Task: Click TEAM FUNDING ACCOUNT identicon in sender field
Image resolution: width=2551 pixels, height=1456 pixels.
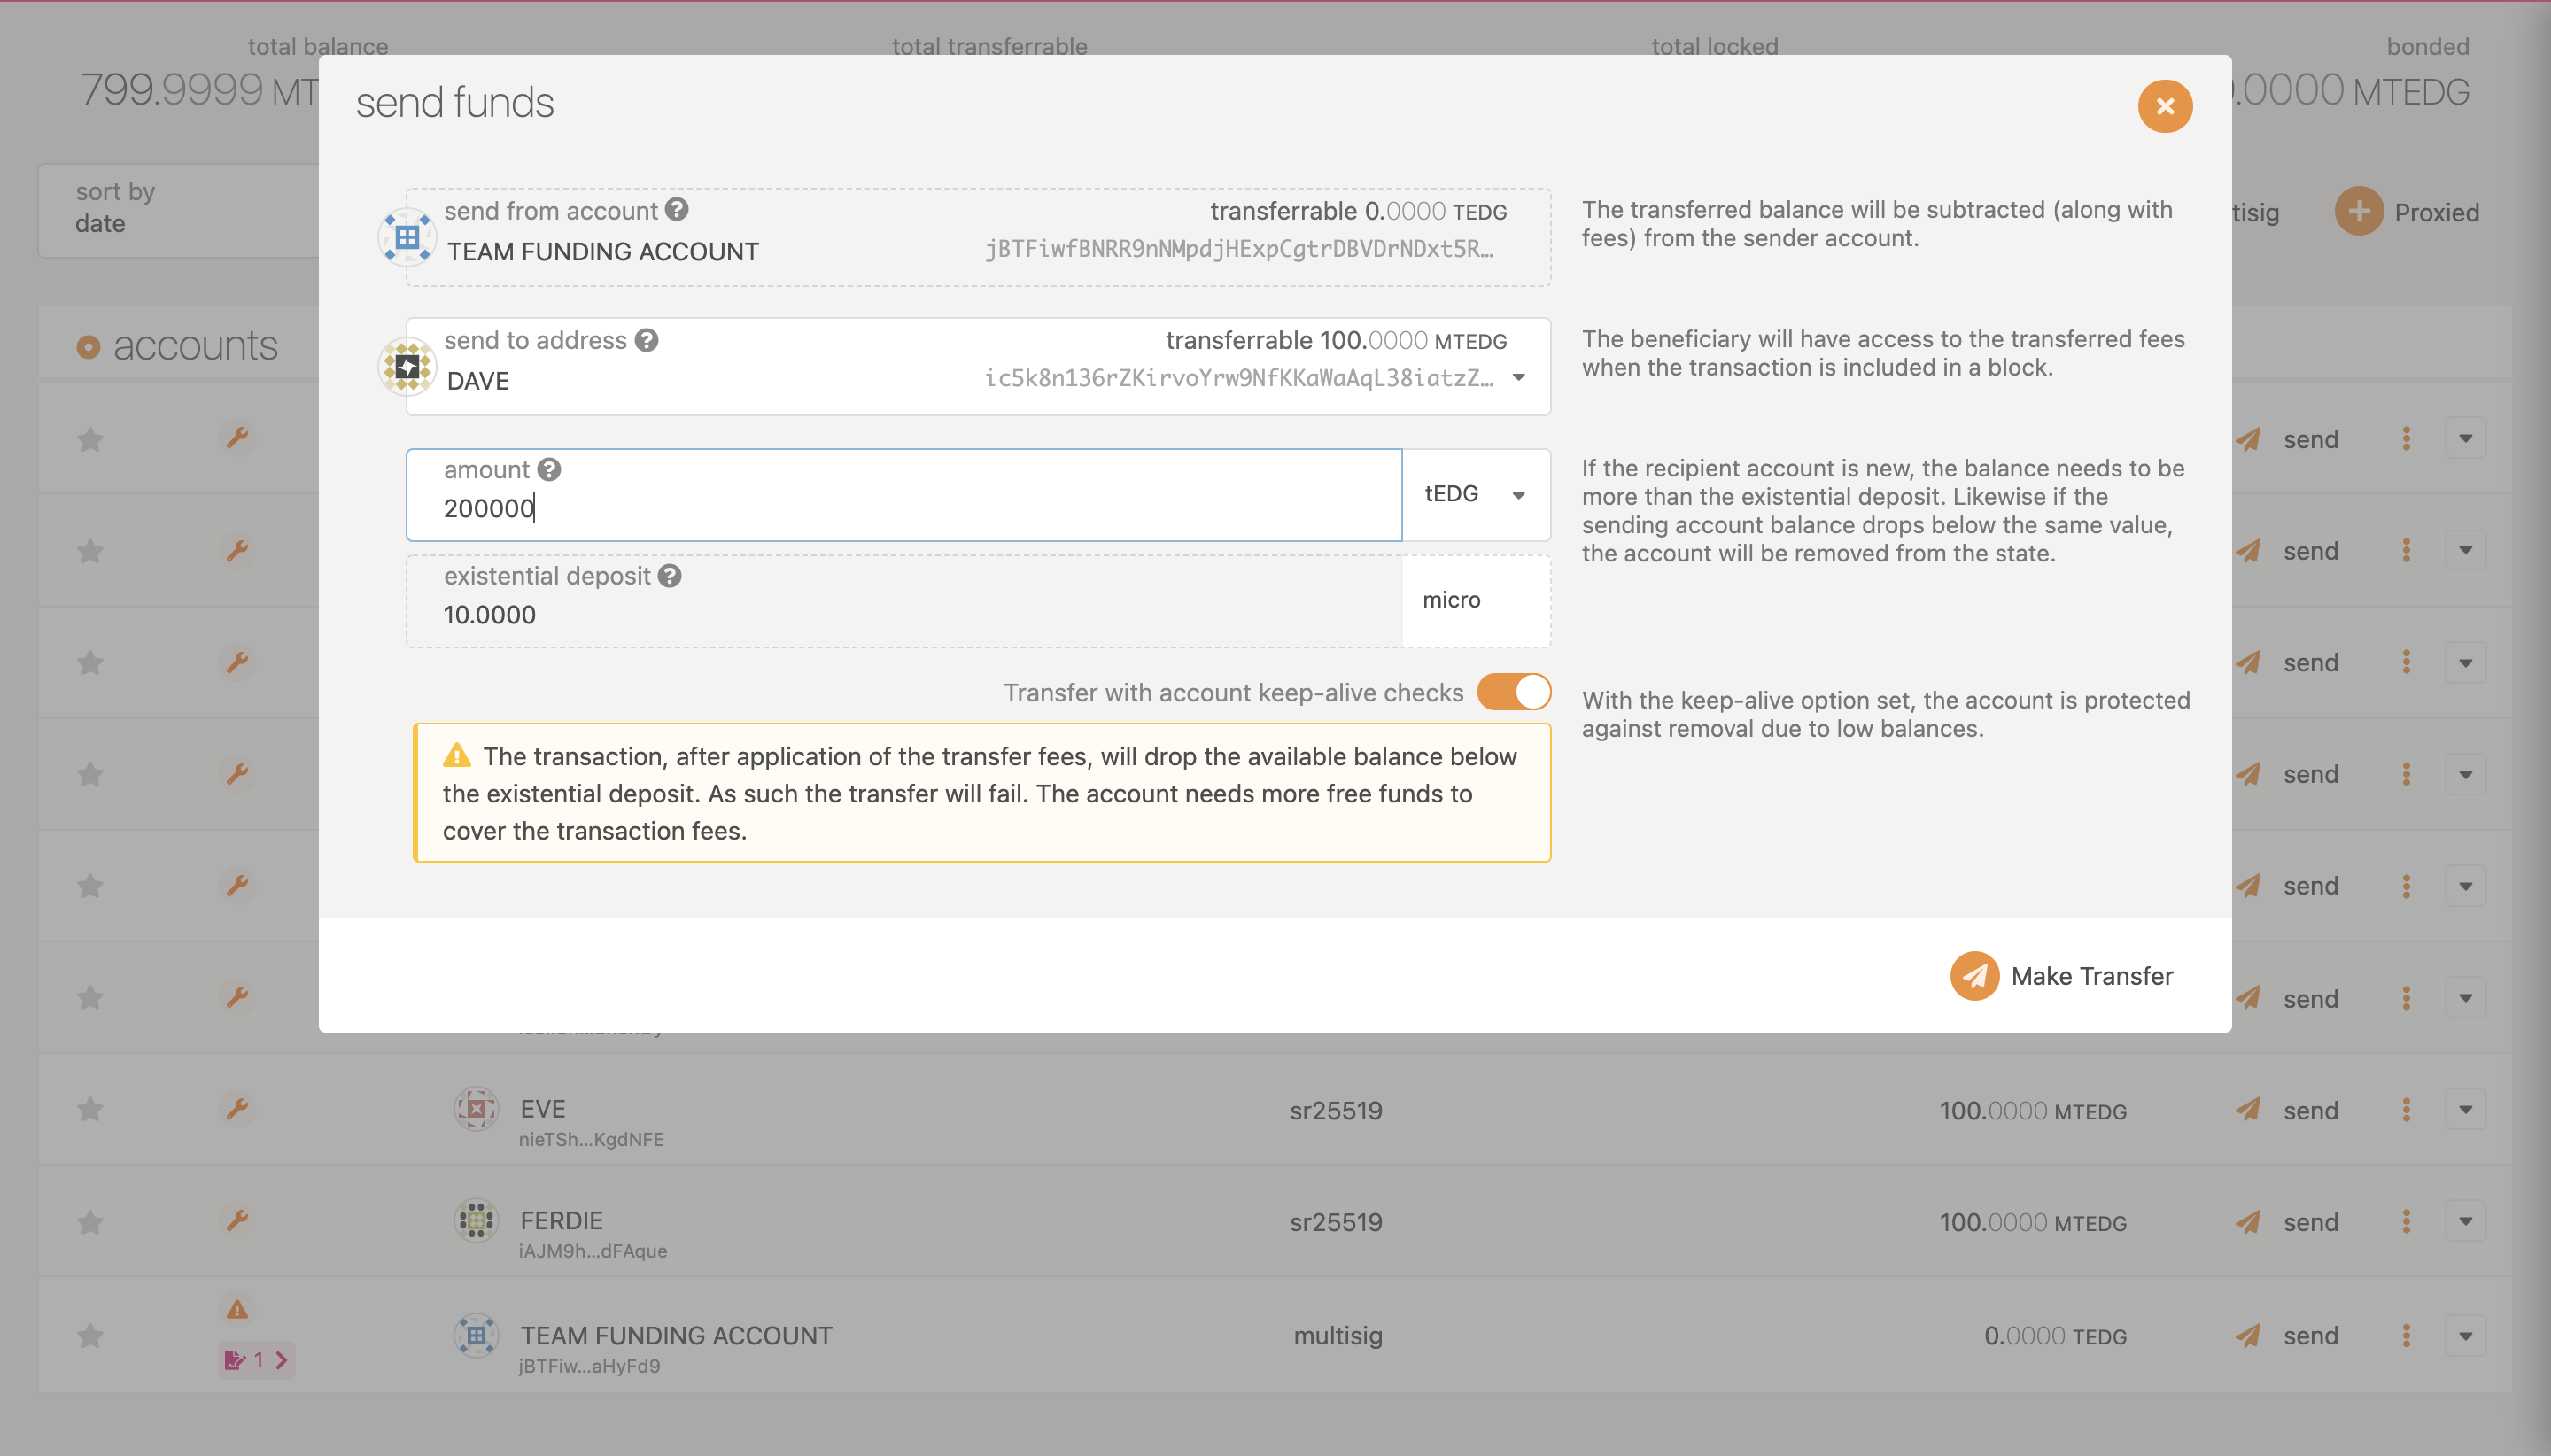Action: (x=407, y=237)
